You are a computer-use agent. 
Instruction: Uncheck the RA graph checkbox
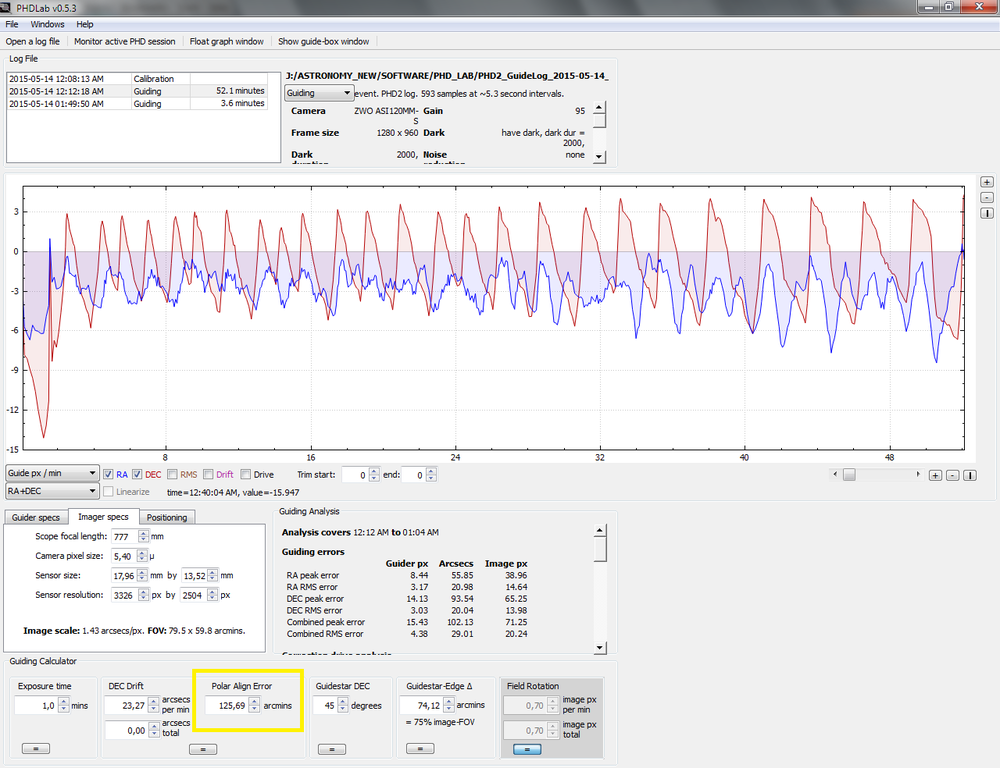[109, 475]
